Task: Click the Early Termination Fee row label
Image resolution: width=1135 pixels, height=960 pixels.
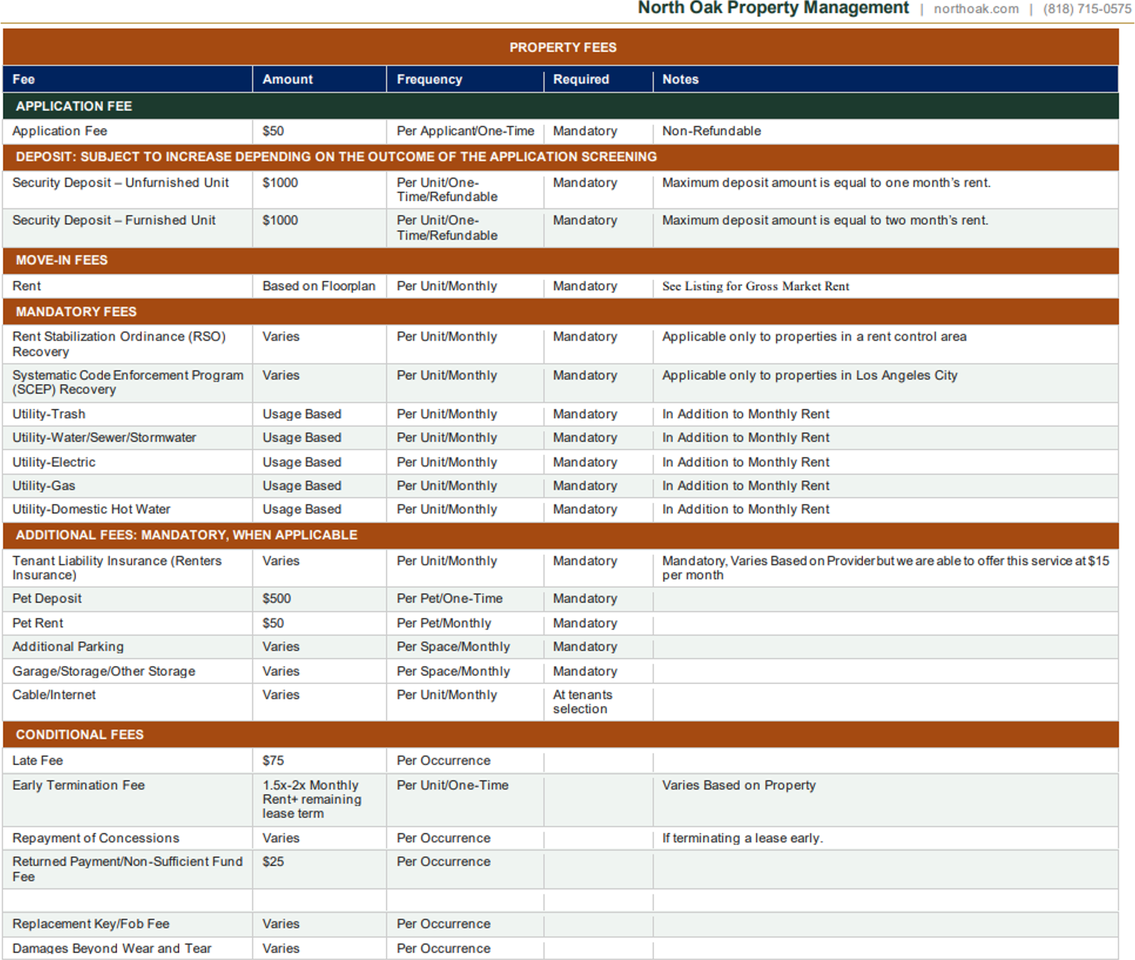Action: (78, 786)
